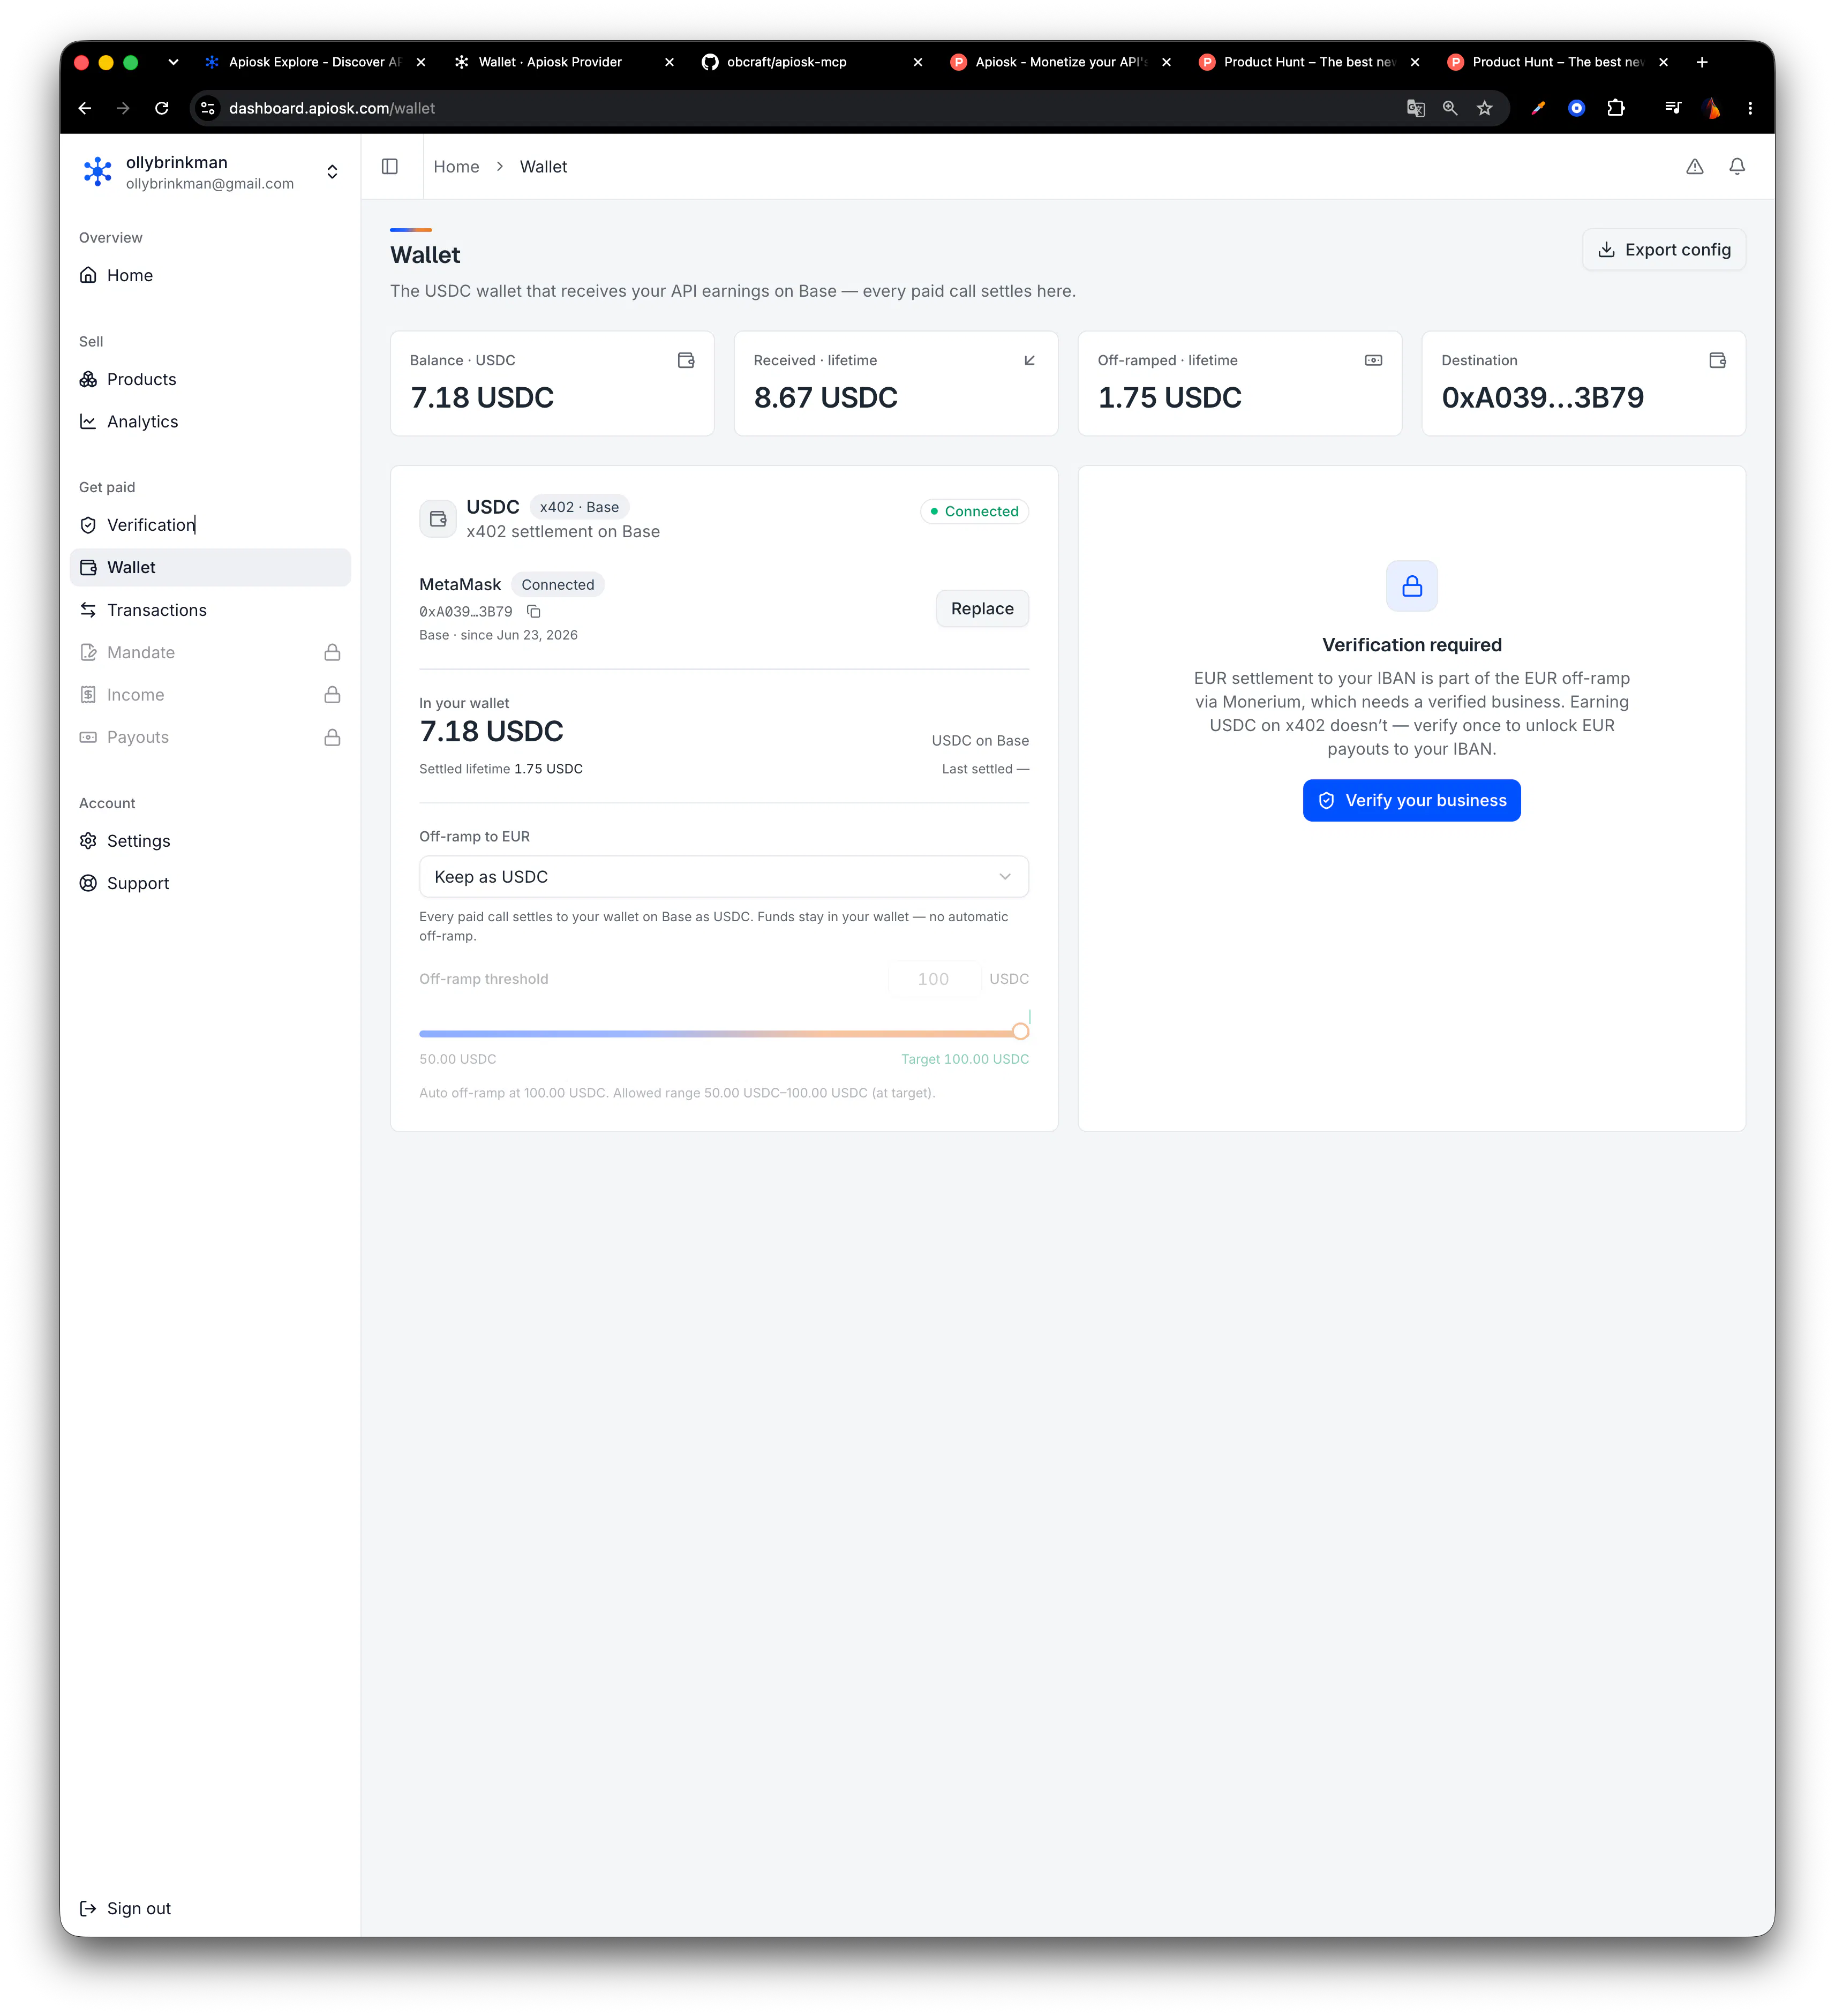The image size is (1835, 2016).
Task: Open the media controls icon in toolbar
Action: [x=1672, y=108]
